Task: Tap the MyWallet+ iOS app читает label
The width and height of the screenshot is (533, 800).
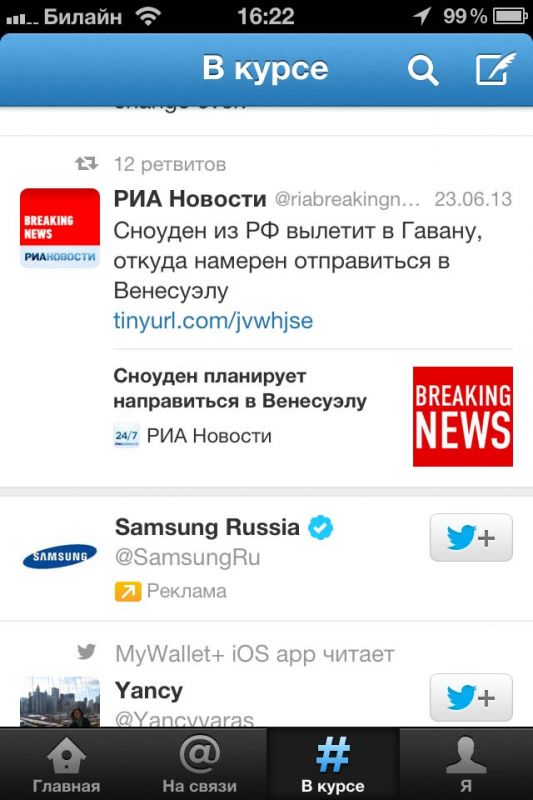Action: (x=255, y=654)
